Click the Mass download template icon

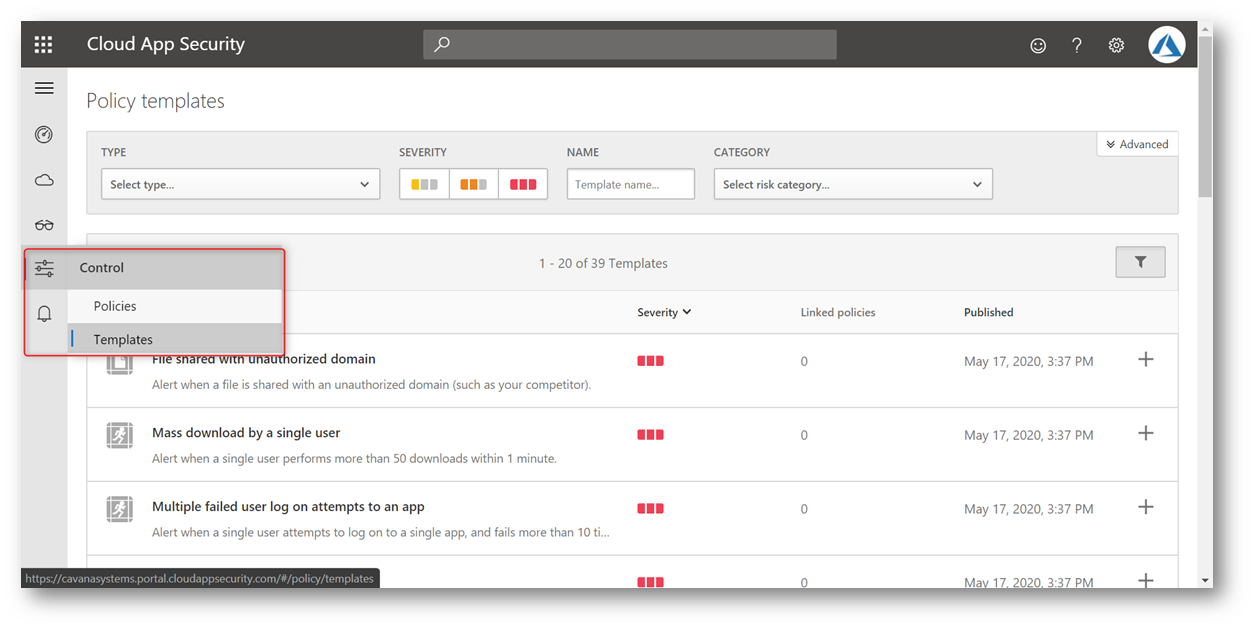click(x=120, y=435)
